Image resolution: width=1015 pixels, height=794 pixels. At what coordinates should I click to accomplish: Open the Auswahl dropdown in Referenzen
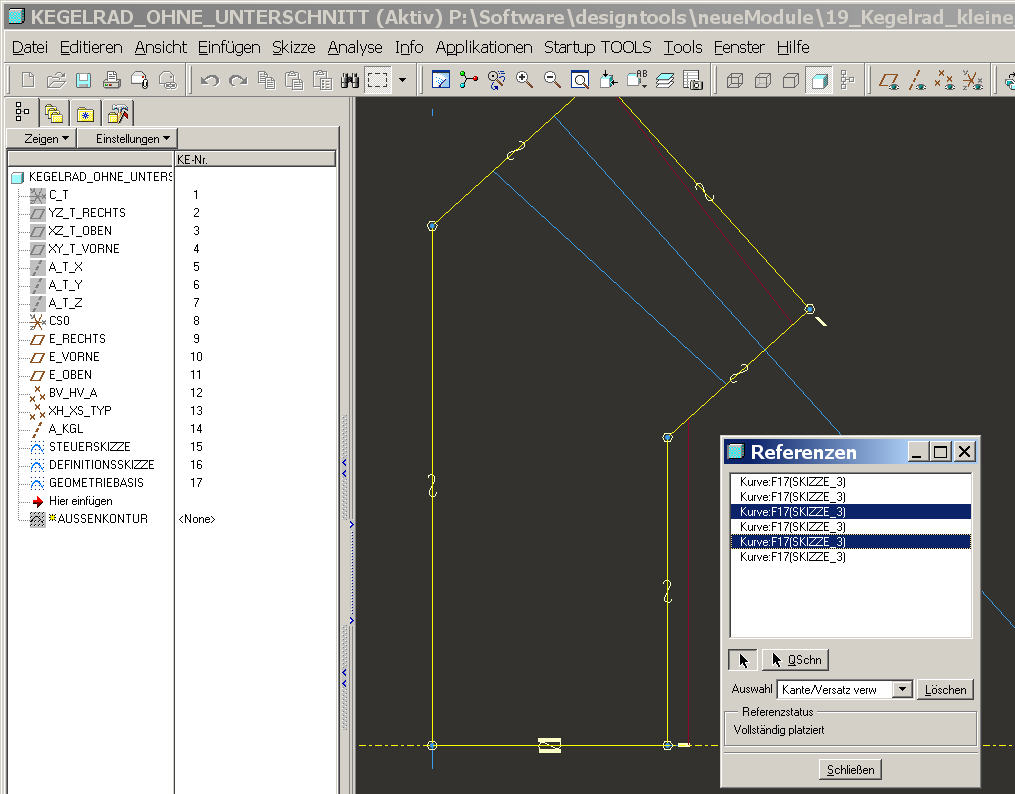(x=902, y=689)
